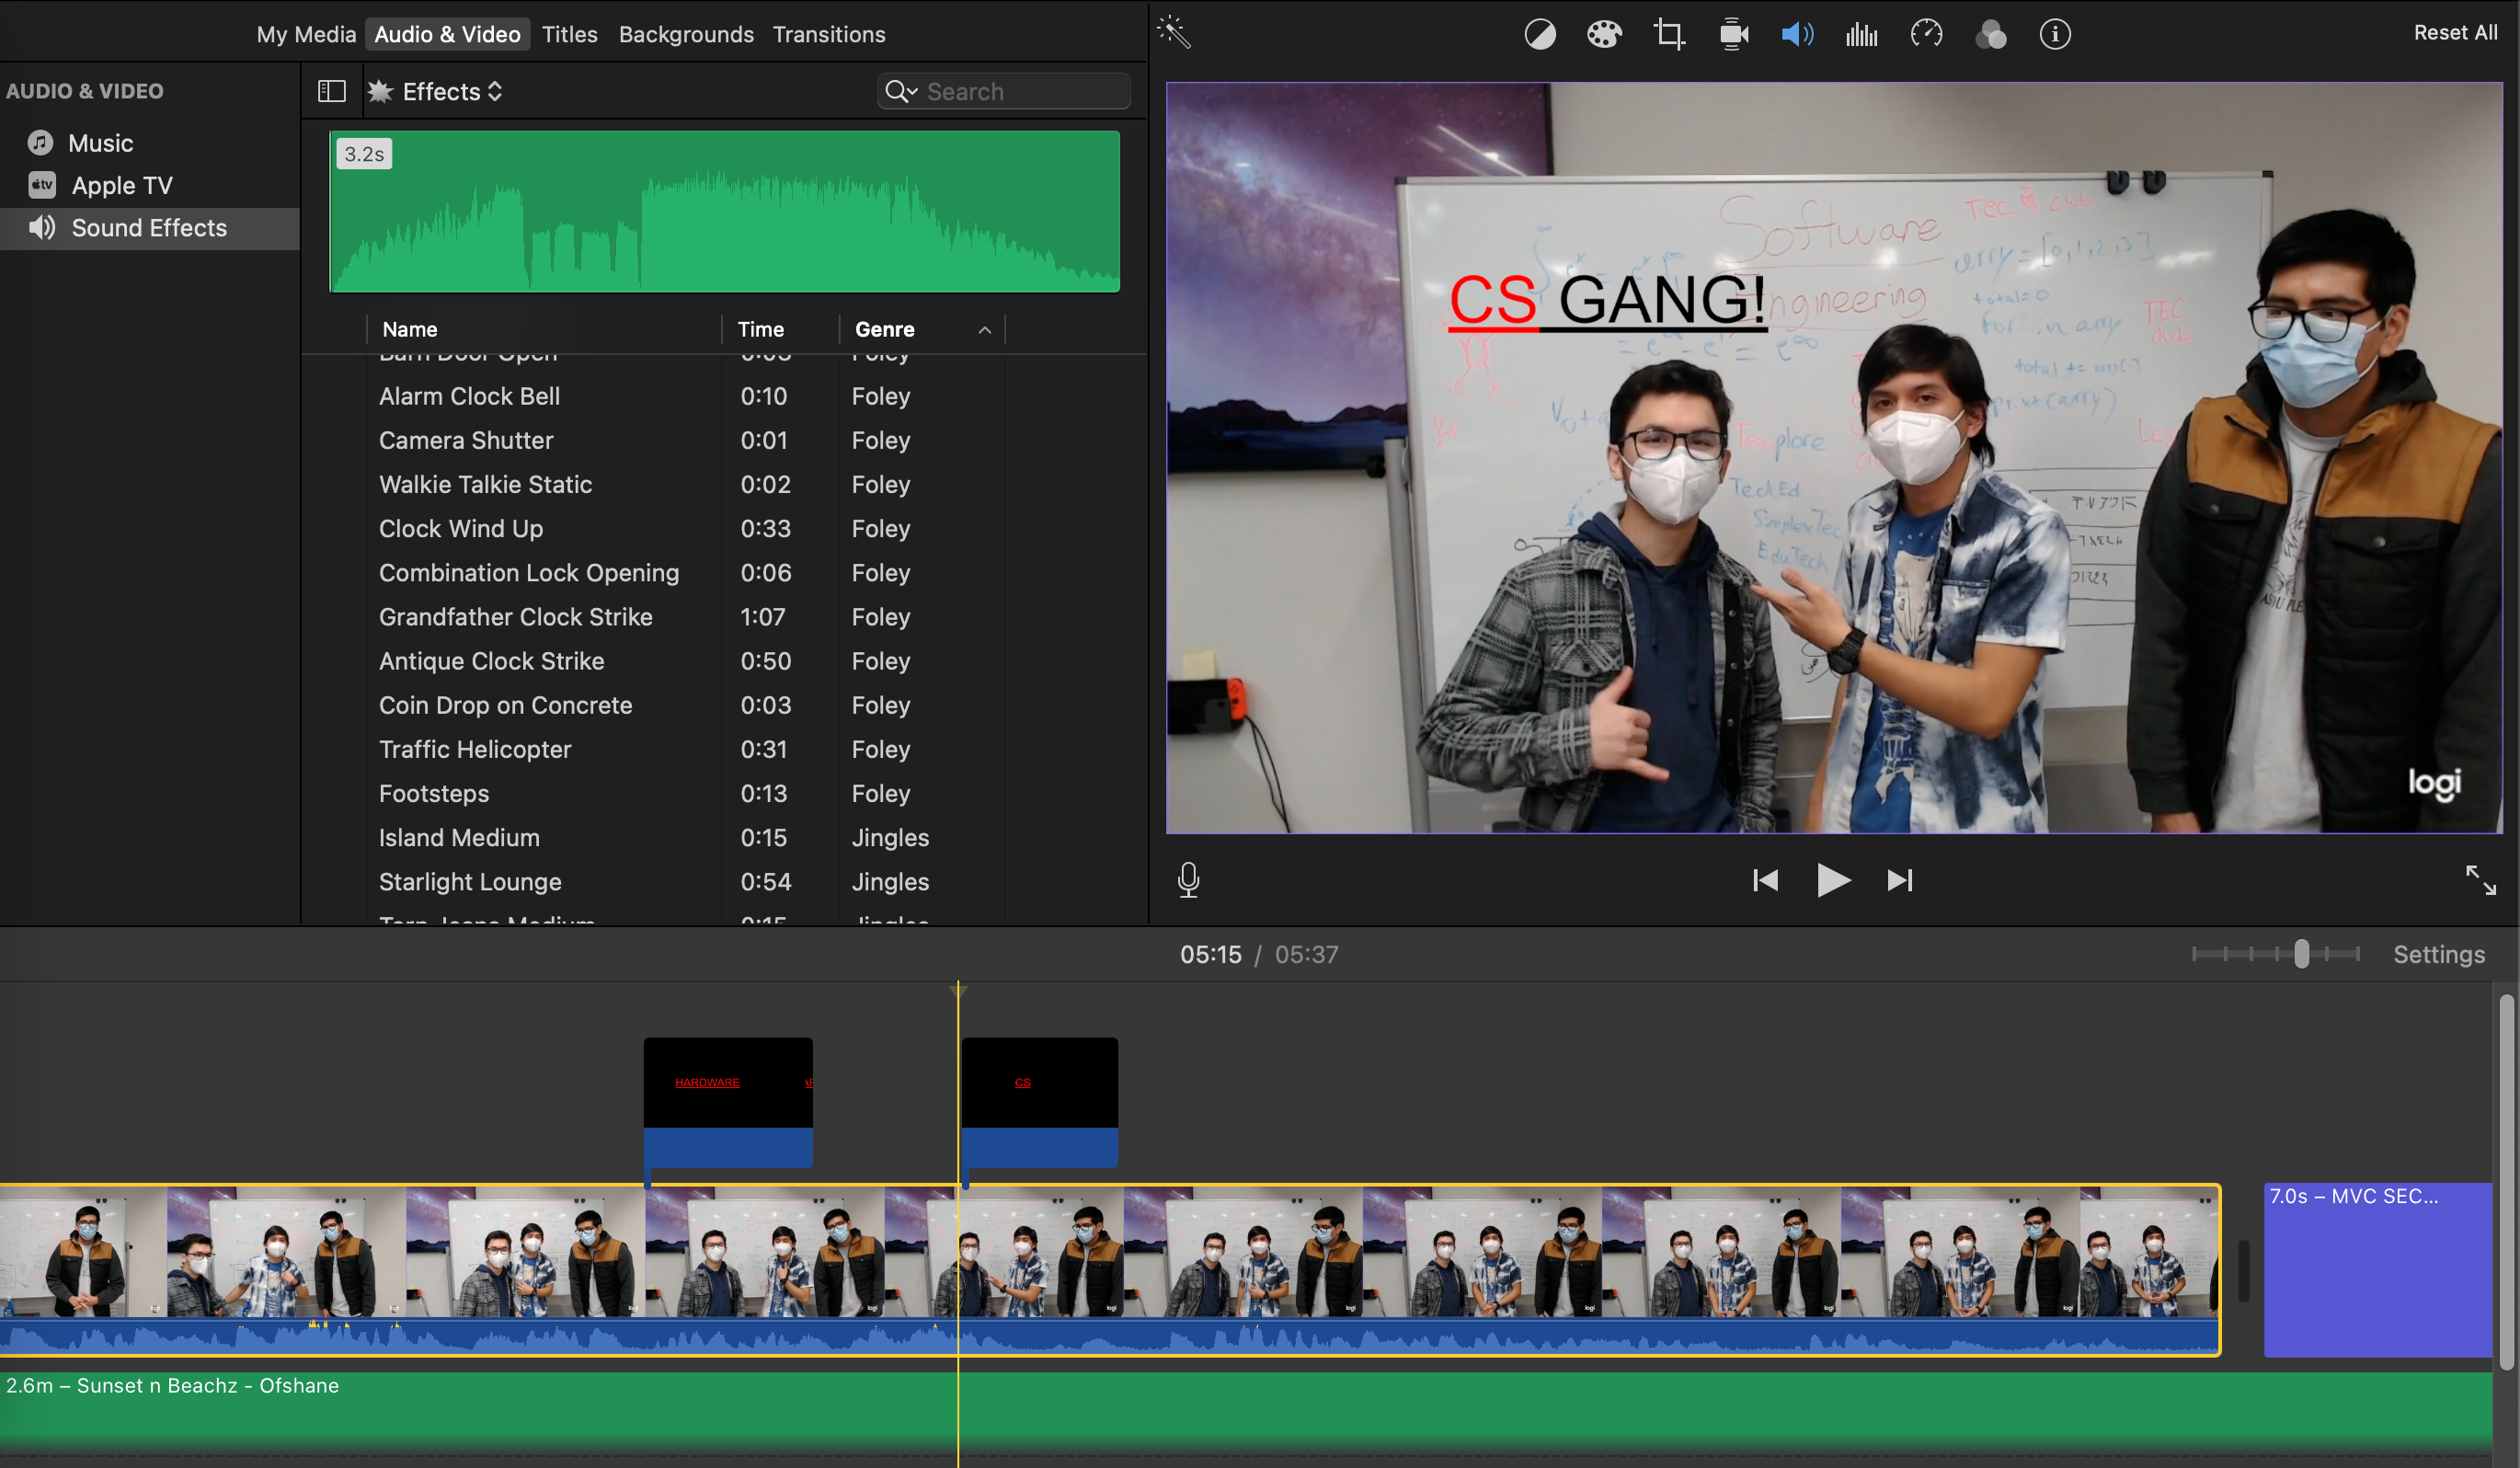Switch to Backgrounds tab
This screenshot has width=2520, height=1468.
[686, 34]
